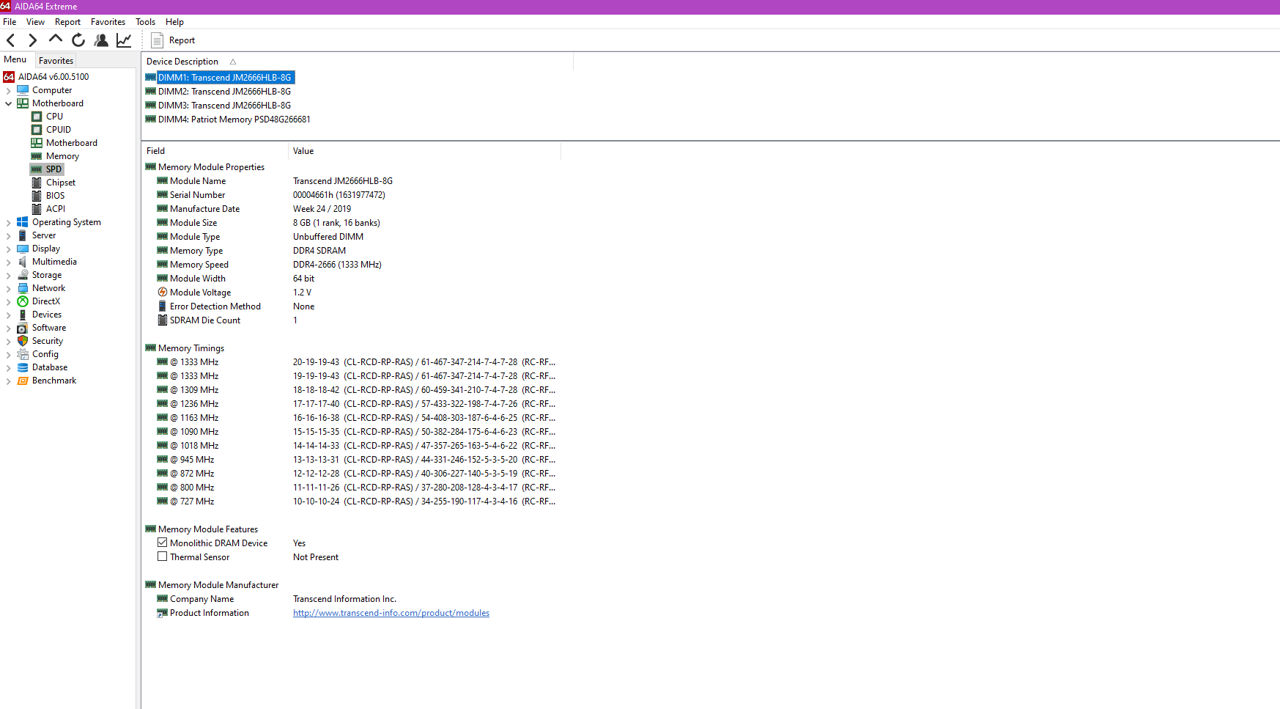Open the View menu
Viewport: 1280px width, 709px height.
[x=35, y=21]
